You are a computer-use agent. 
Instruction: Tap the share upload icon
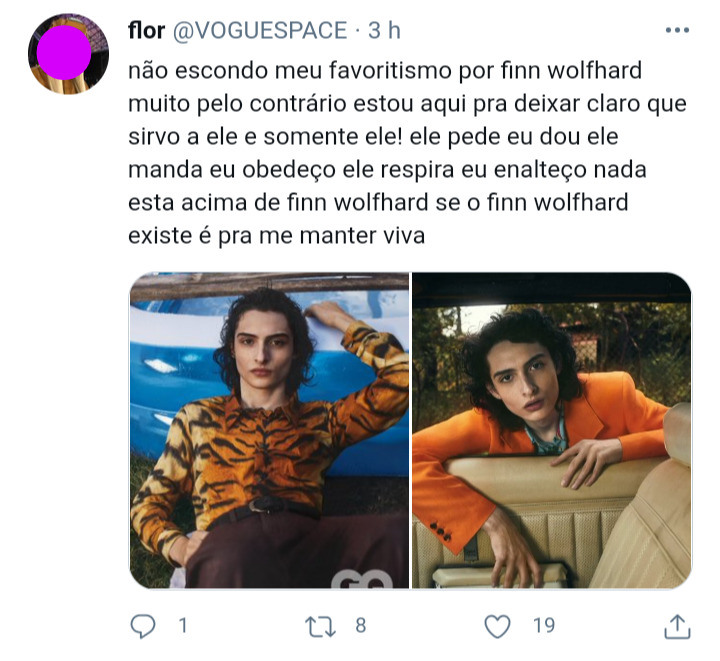coord(677,626)
